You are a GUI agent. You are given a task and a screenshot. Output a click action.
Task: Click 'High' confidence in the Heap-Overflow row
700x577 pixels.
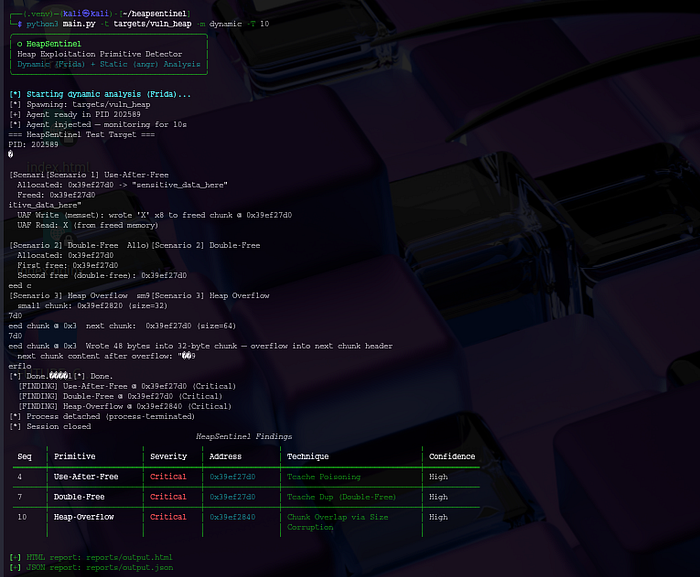438,517
